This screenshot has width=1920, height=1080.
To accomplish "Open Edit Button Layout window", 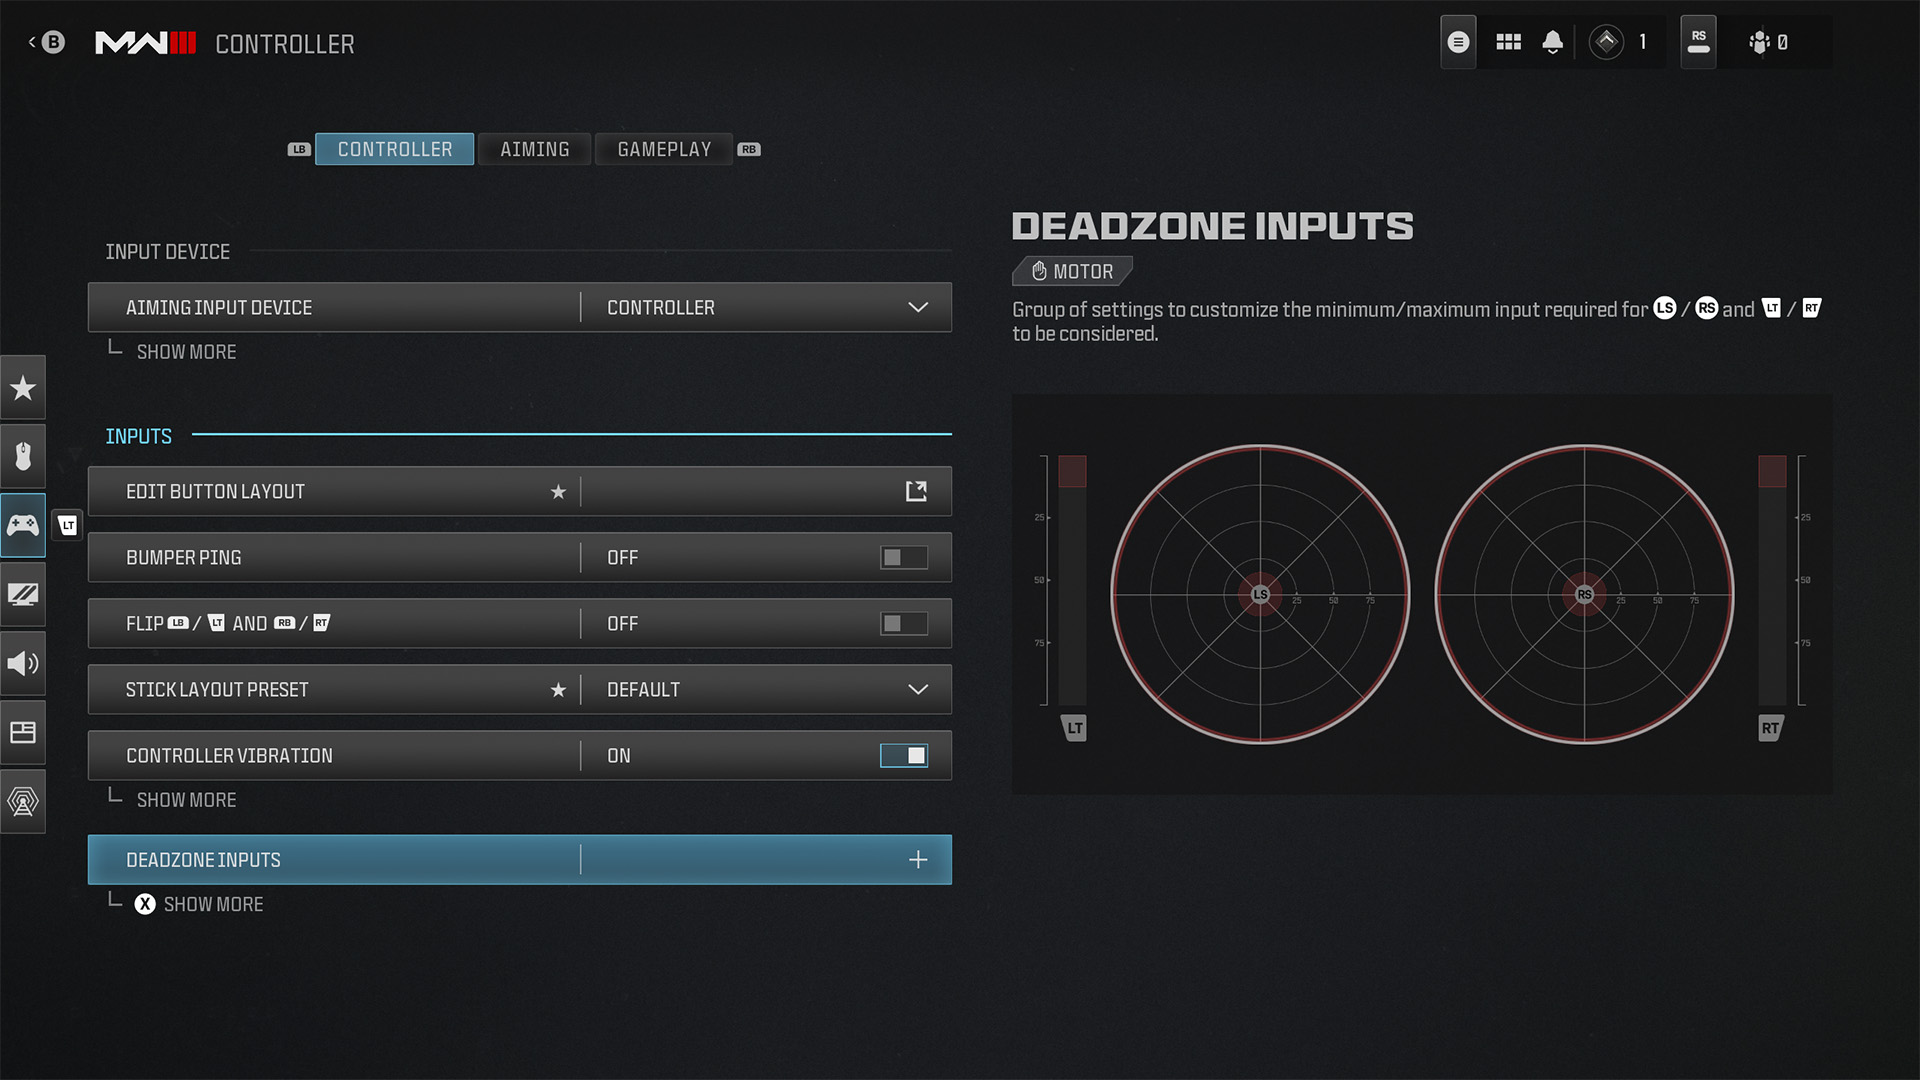I will tap(915, 491).
